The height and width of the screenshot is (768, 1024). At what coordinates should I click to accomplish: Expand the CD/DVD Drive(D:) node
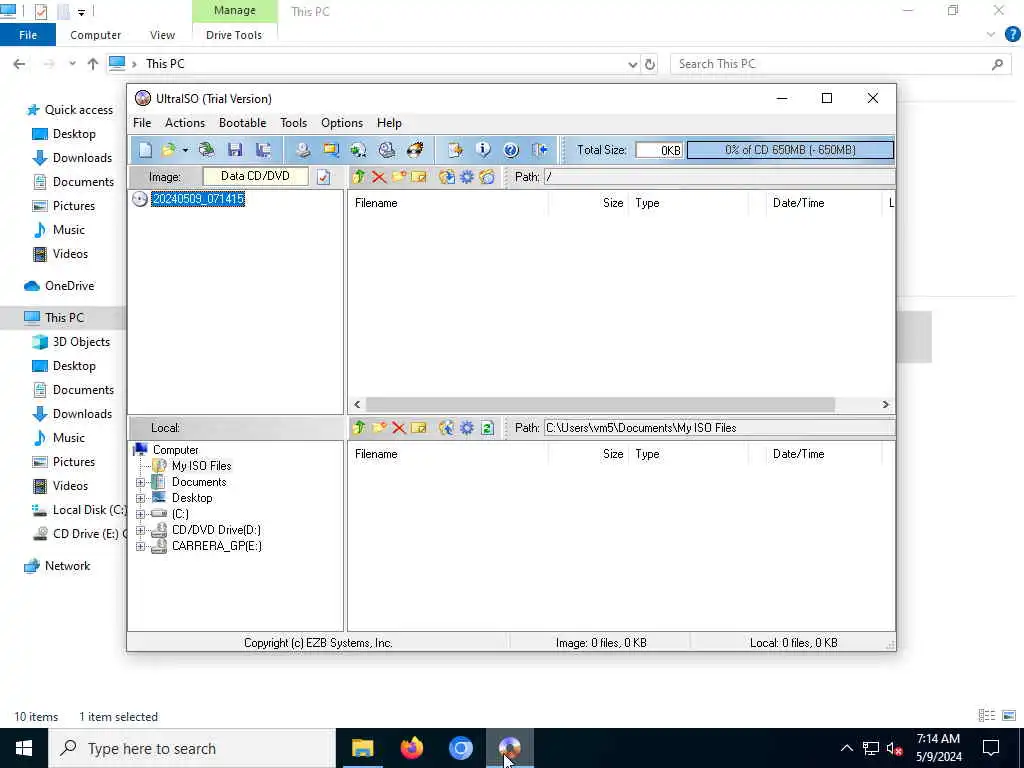[x=140, y=530]
